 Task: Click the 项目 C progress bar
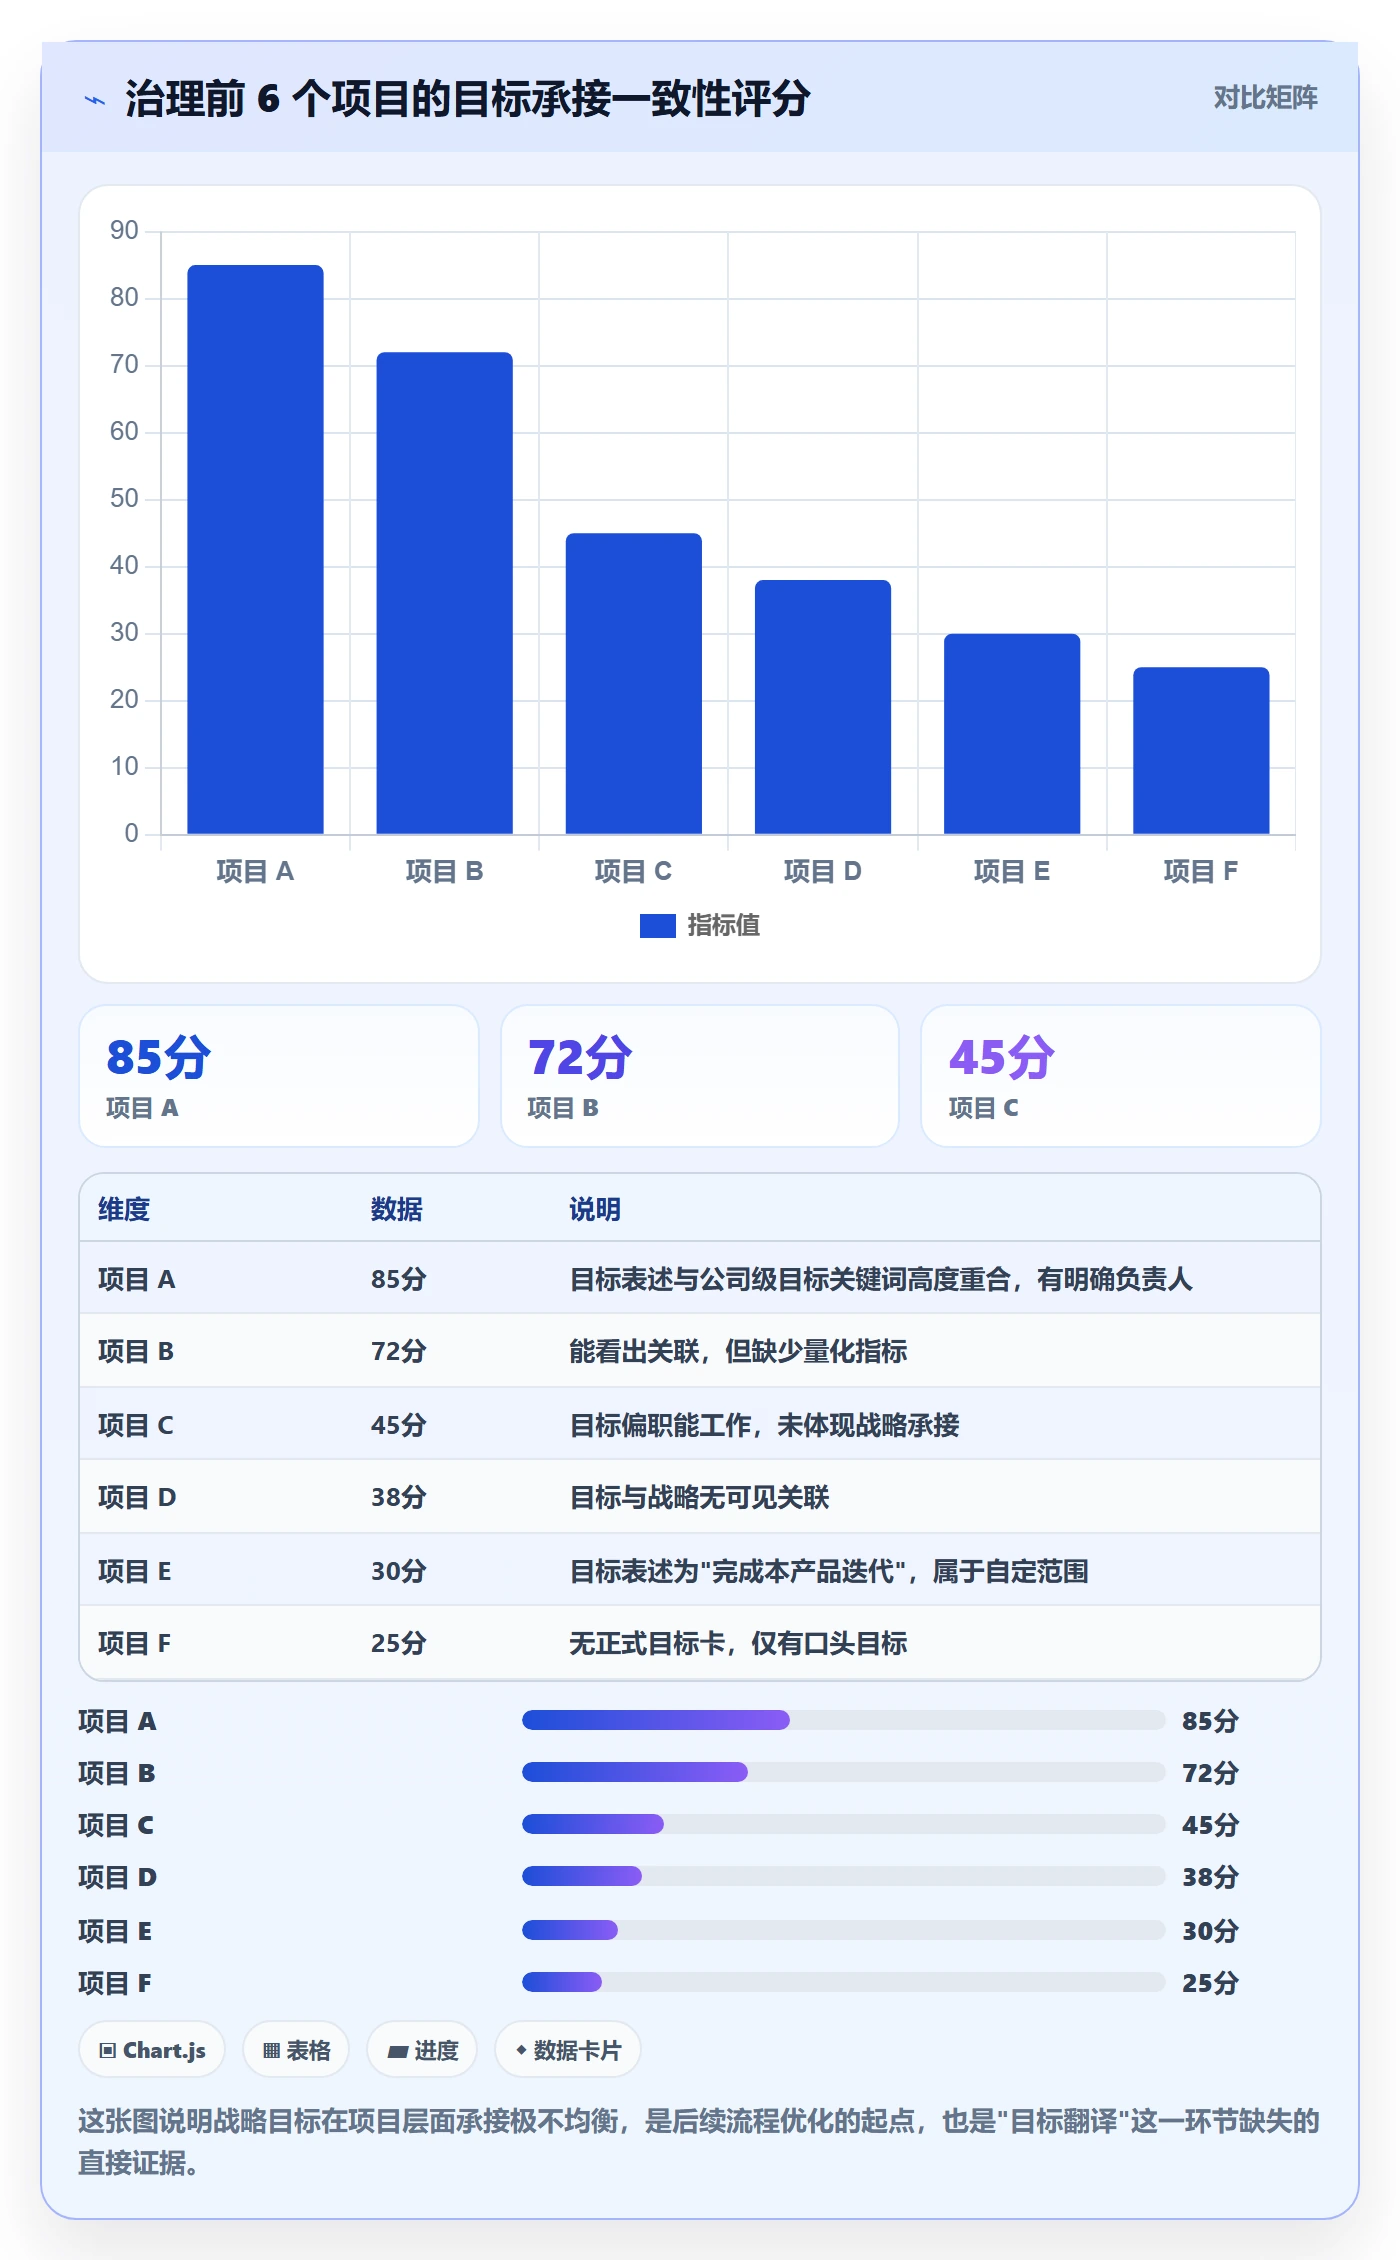[x=844, y=1824]
